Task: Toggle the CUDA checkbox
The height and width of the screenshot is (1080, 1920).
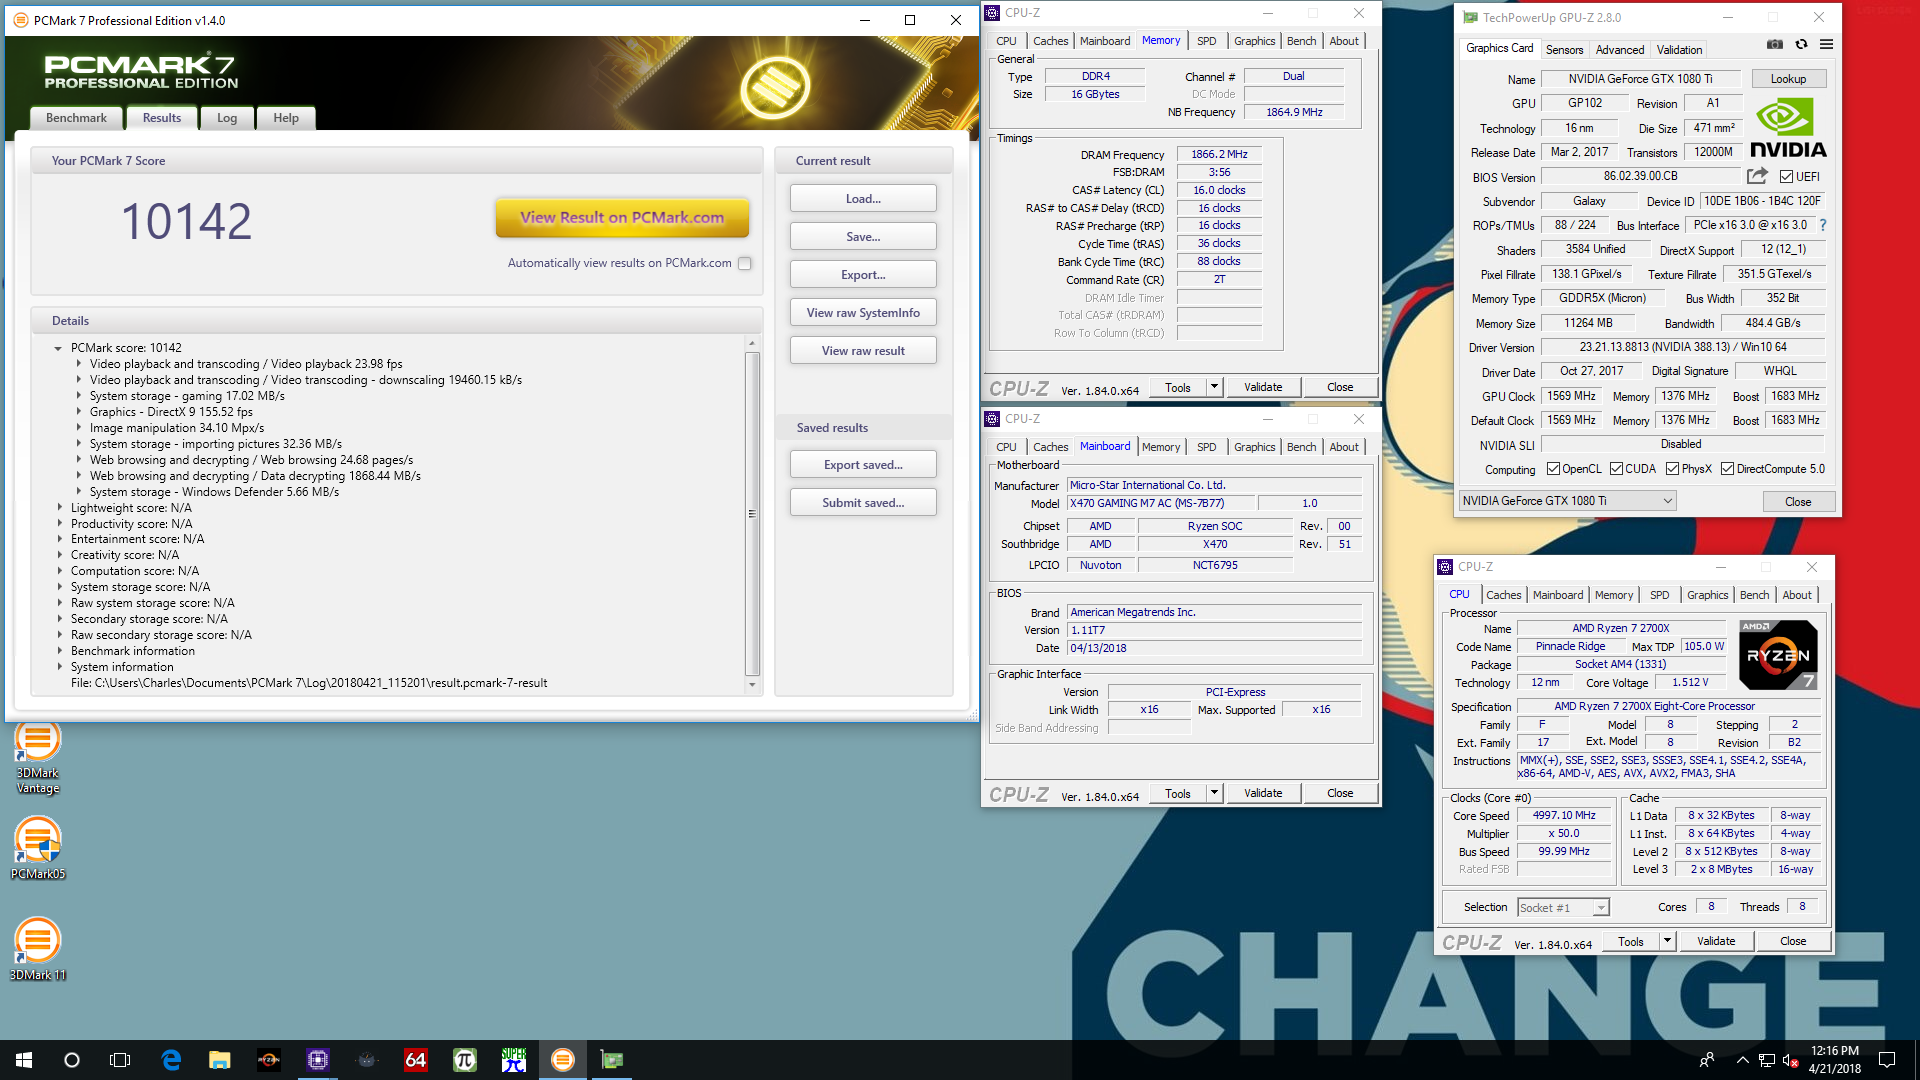Action: (1616, 469)
